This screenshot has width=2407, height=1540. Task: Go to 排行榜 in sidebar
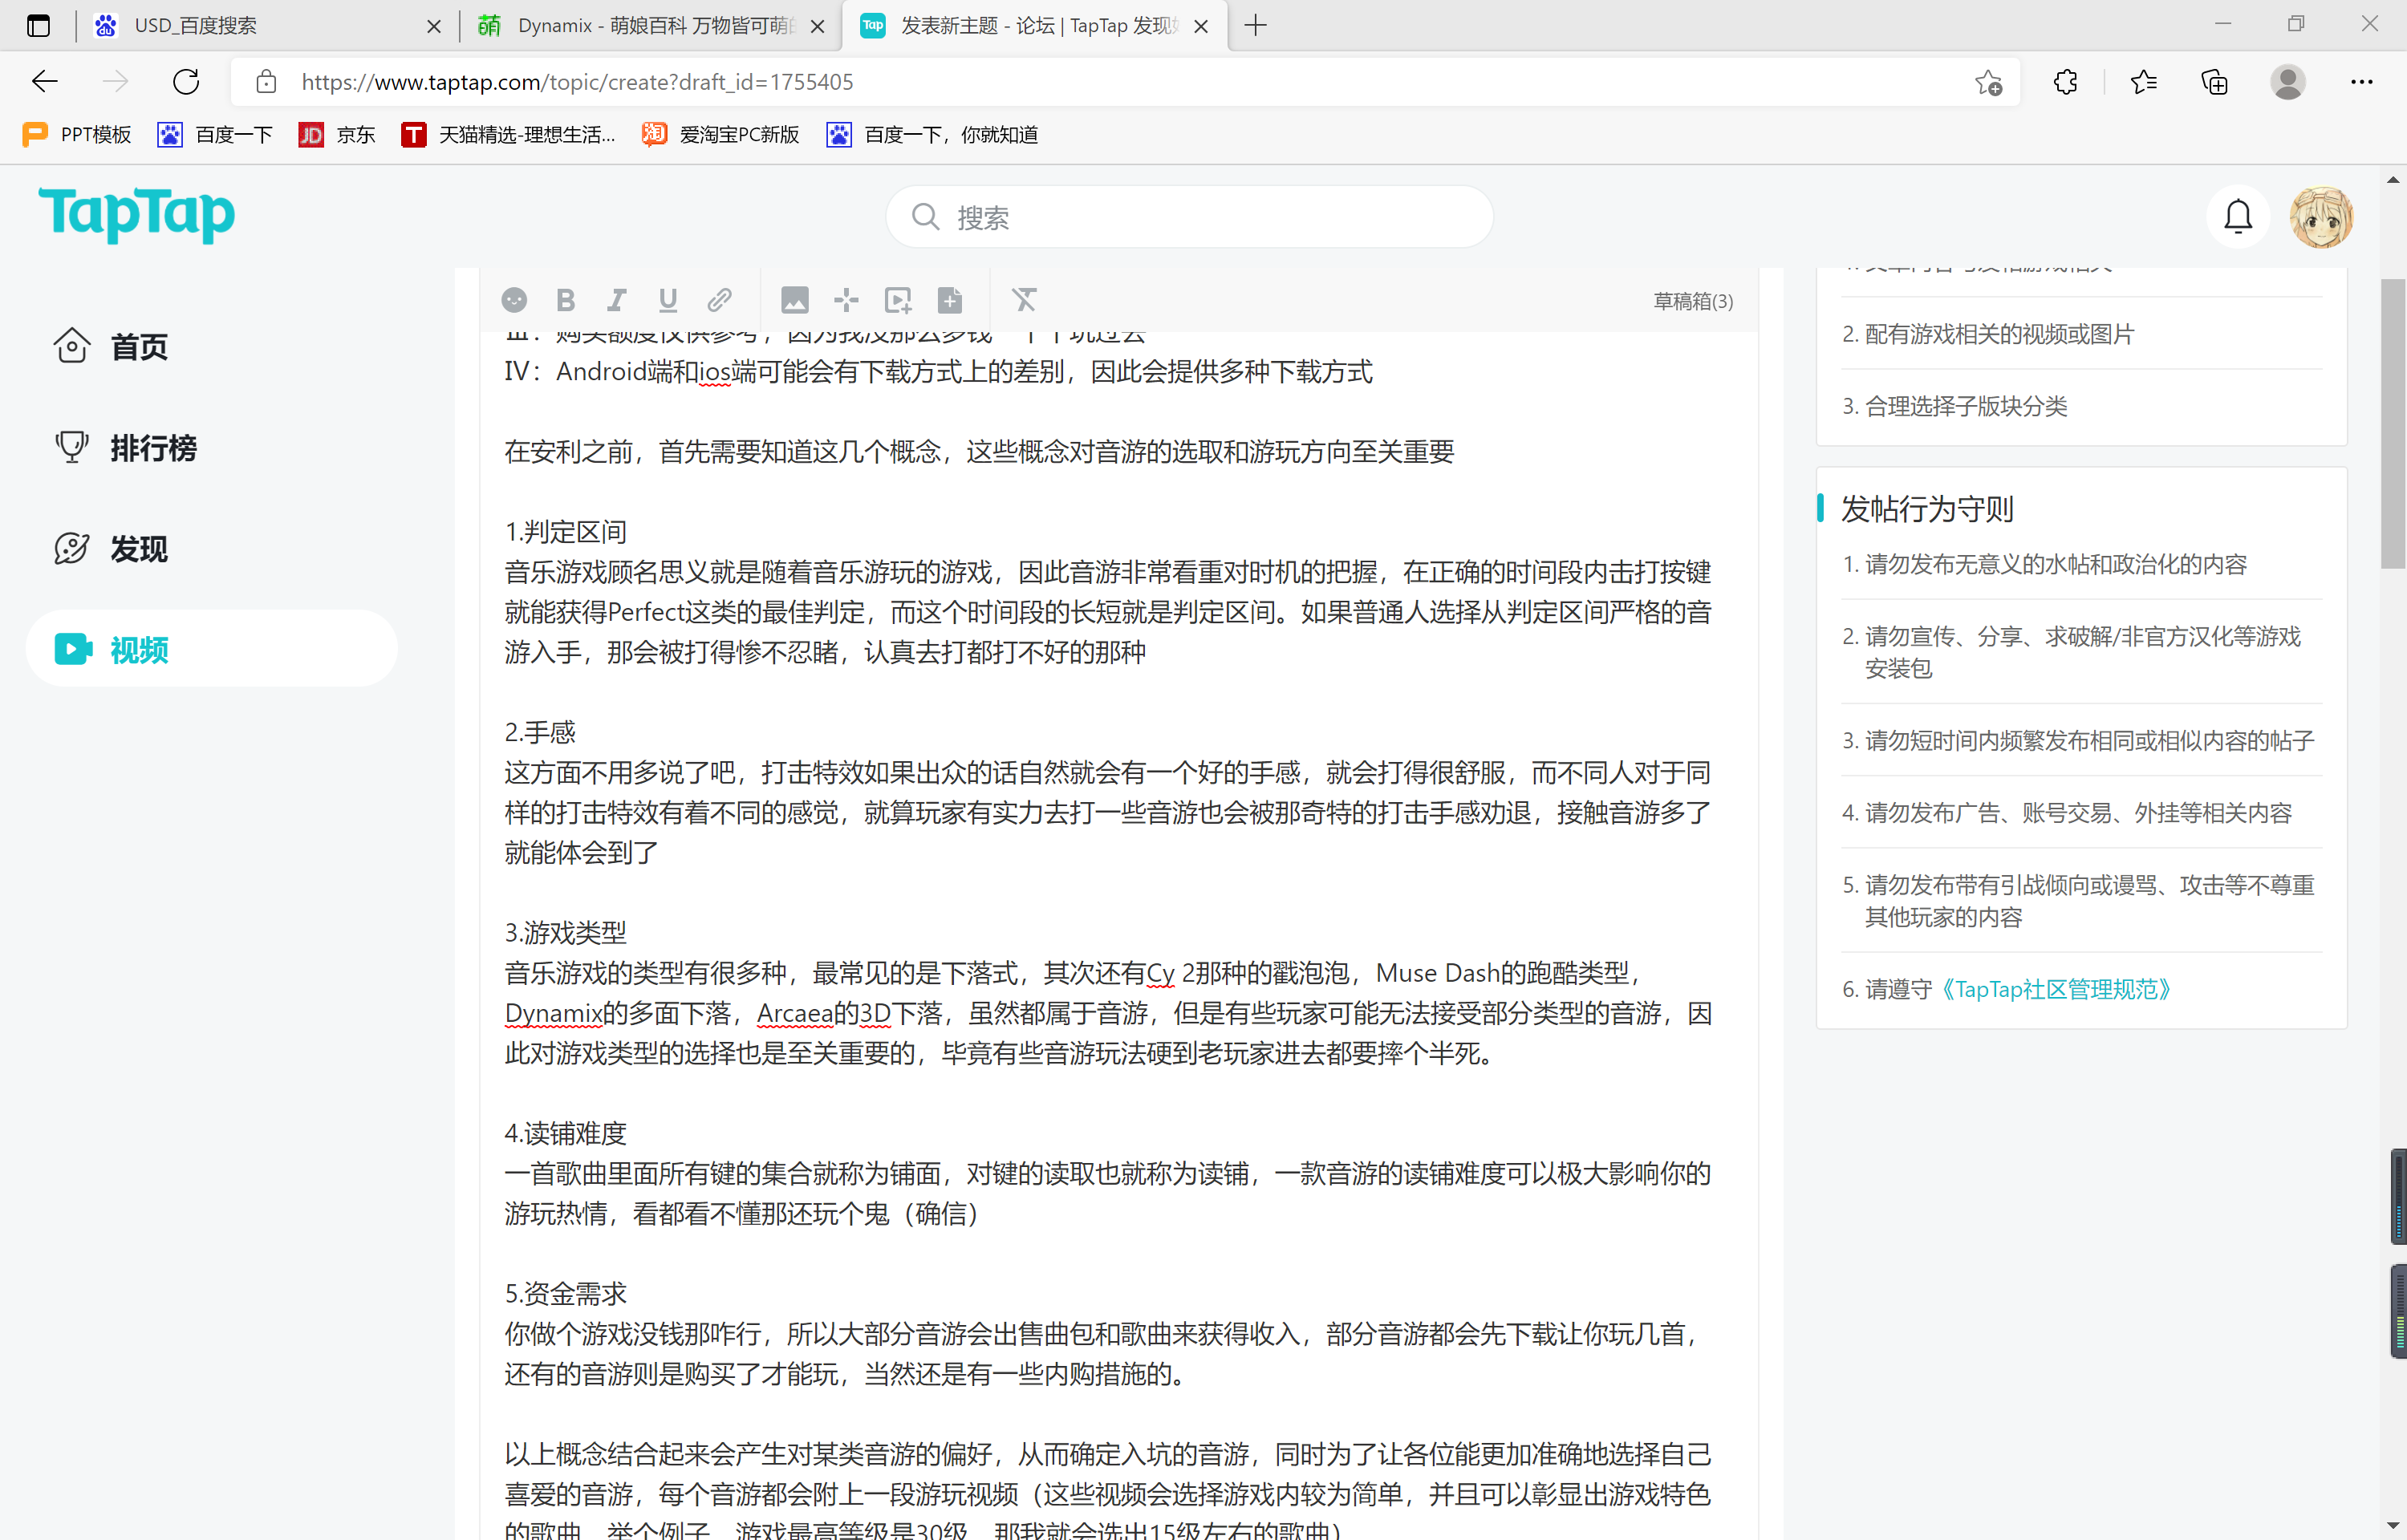click(x=153, y=448)
